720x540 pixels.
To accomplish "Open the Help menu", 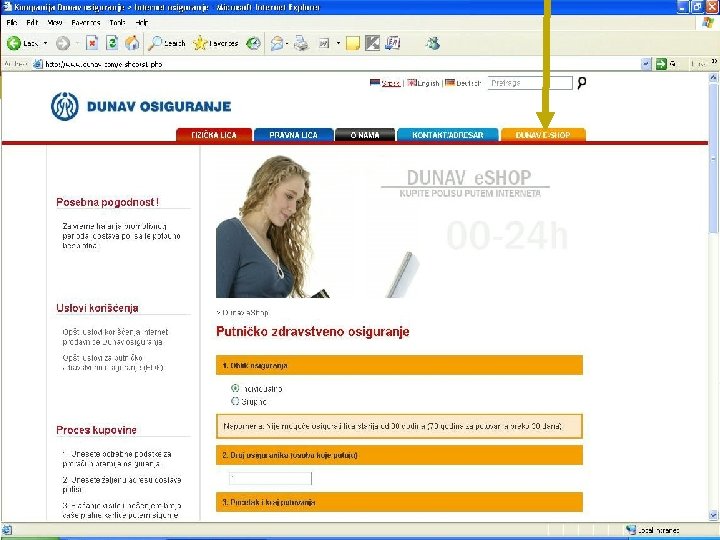I will 141,22.
